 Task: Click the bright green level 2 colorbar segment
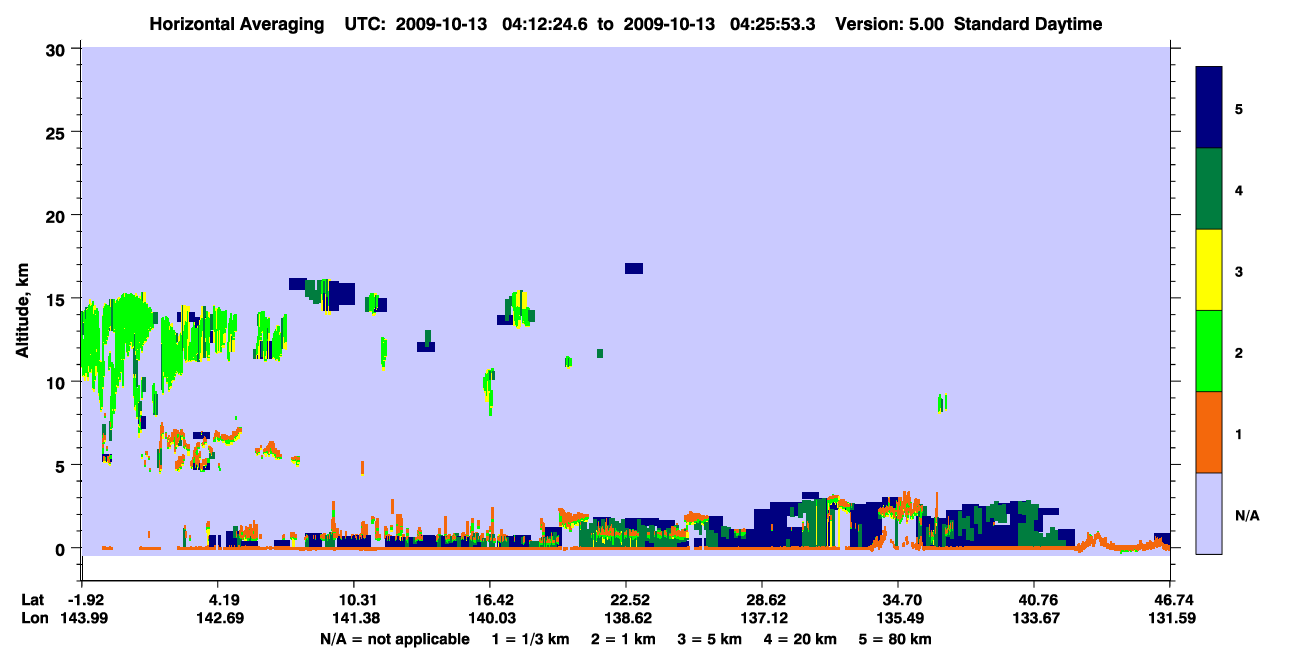pos(1209,351)
